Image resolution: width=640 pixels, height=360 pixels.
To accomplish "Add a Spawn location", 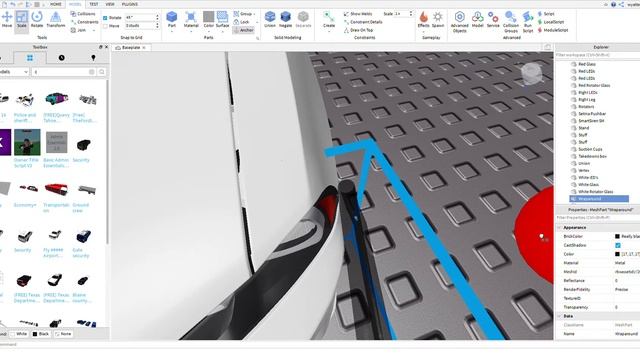I will [x=438, y=19].
